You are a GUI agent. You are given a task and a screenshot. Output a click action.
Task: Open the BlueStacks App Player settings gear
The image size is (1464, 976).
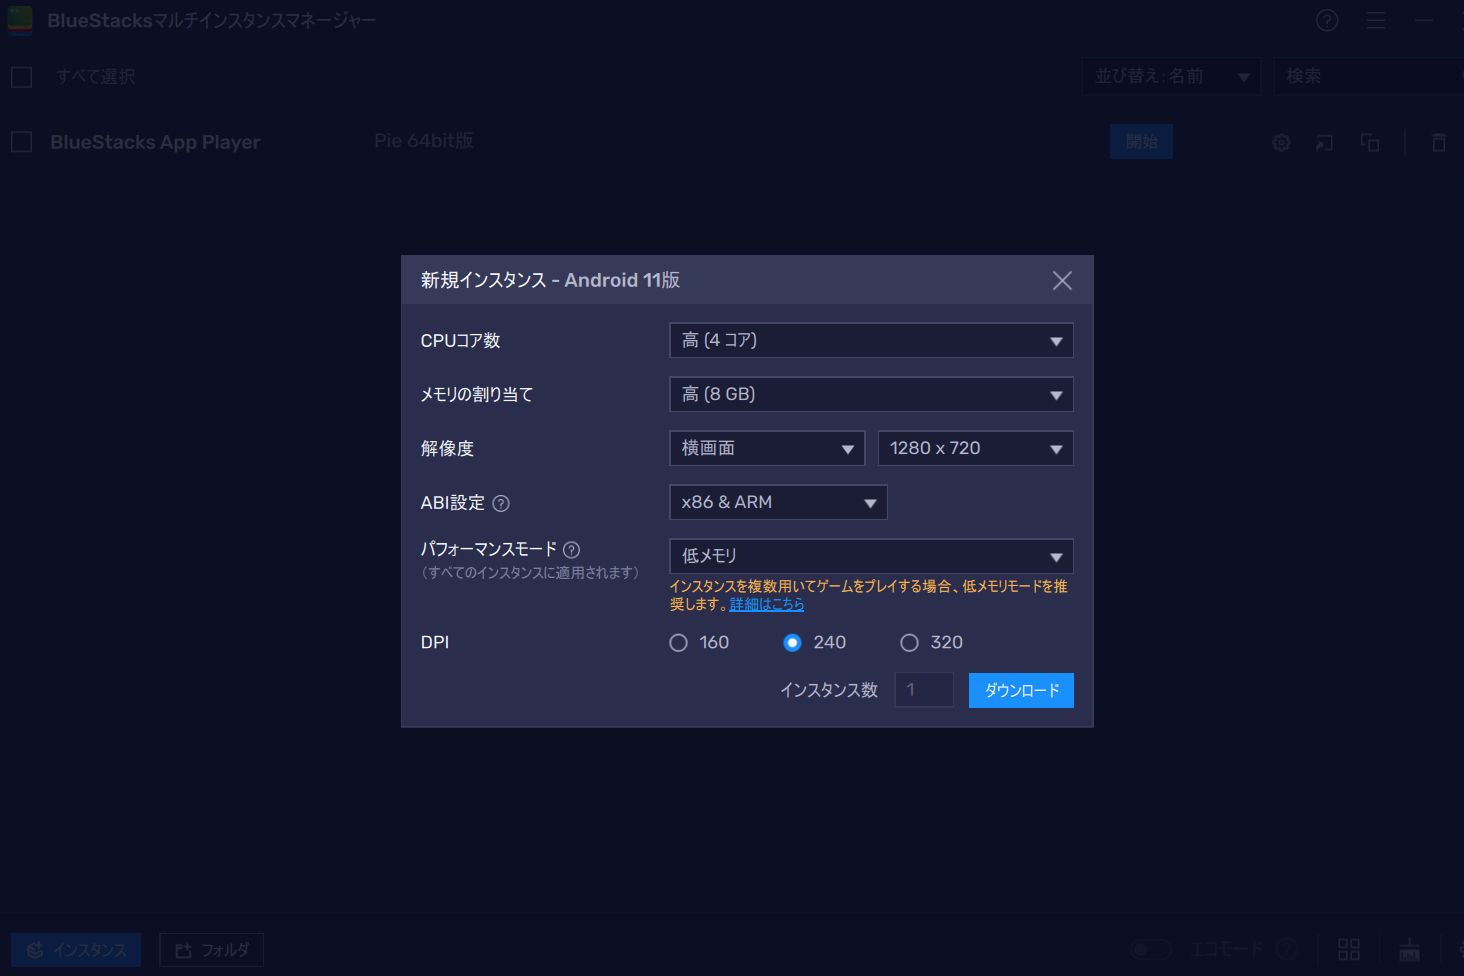click(x=1281, y=143)
